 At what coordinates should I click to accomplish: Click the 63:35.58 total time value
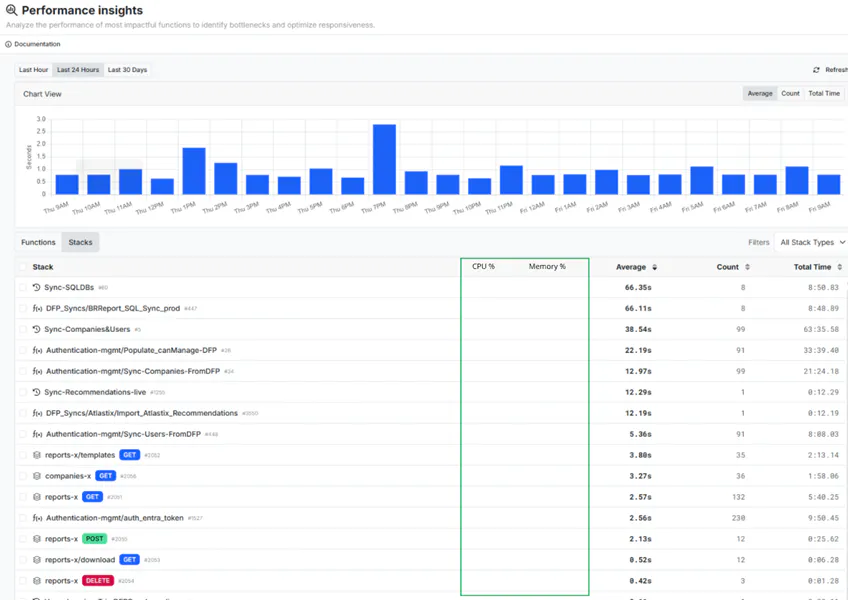(821, 329)
